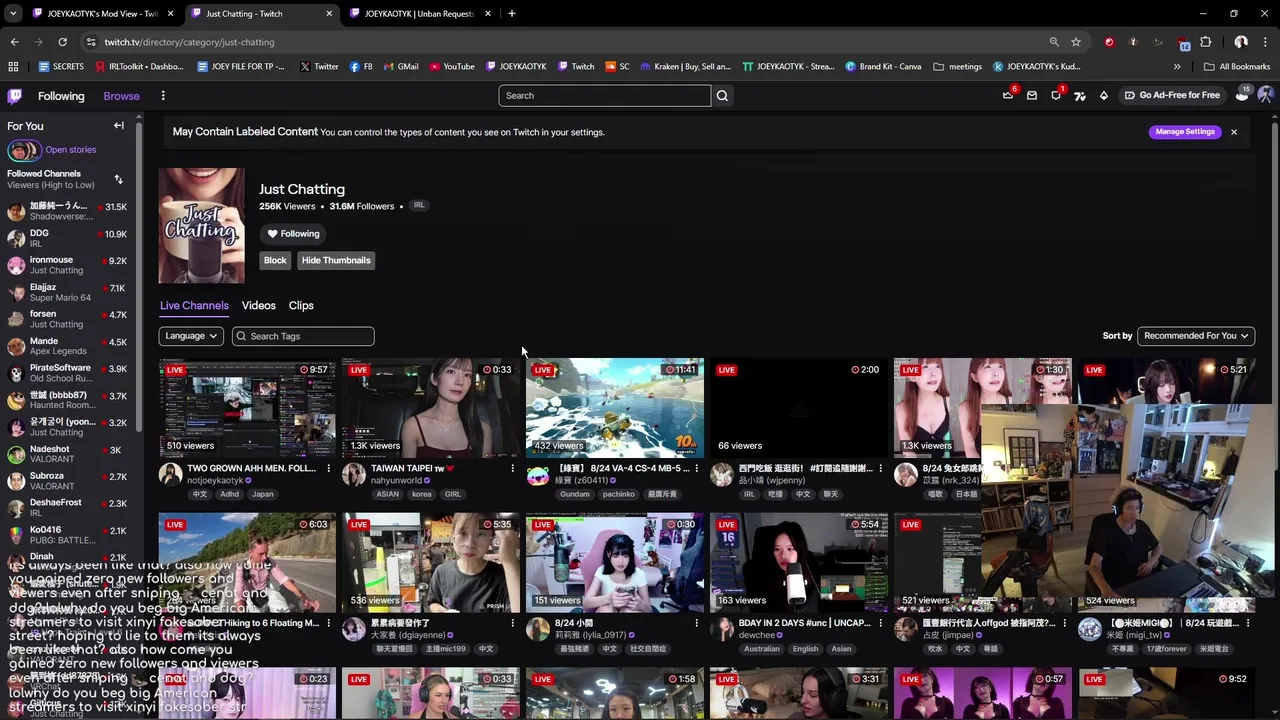
Task: Open the Chrome three-dot menu
Action: pos(1266,42)
